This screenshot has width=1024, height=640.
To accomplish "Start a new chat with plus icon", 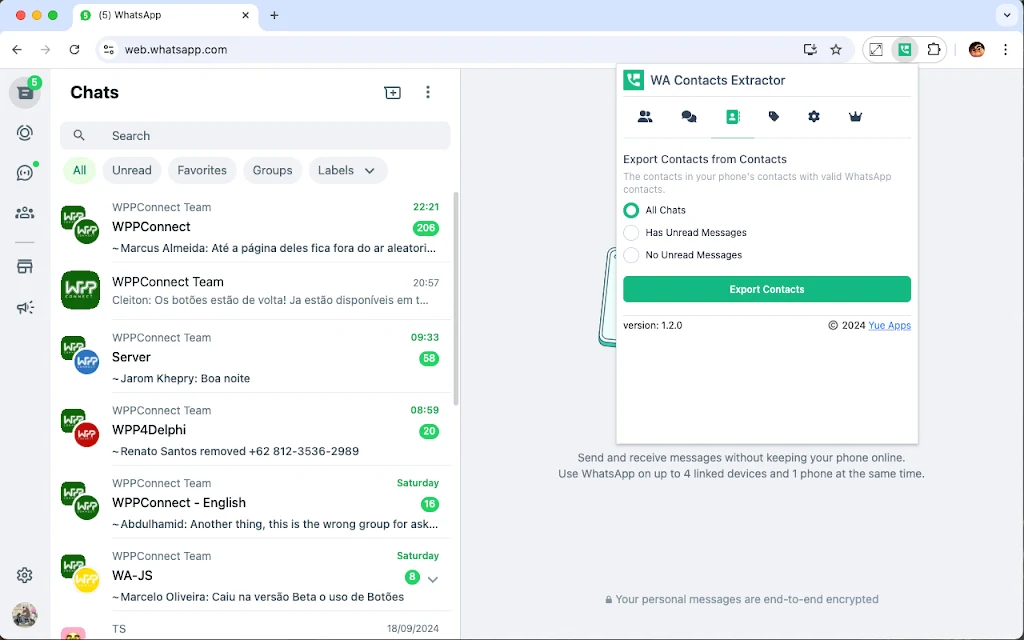I will [x=392, y=92].
